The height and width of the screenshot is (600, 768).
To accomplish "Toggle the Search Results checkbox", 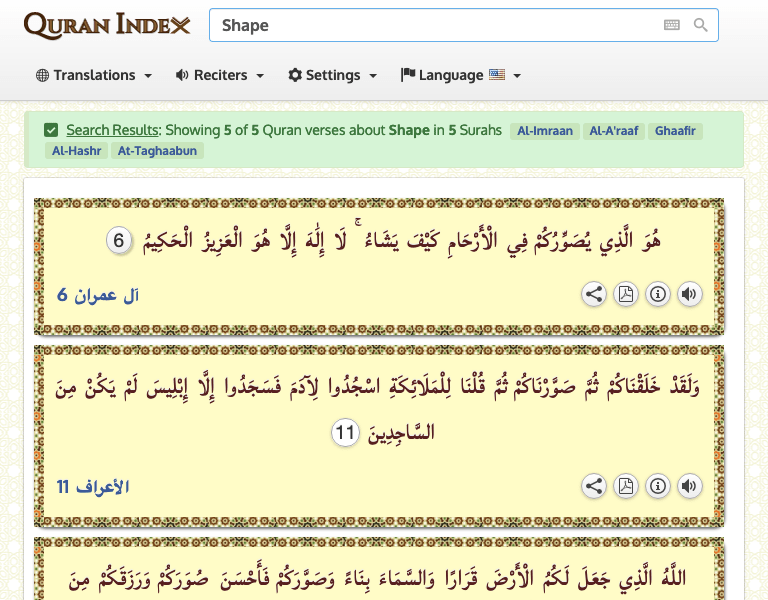I will click(51, 130).
